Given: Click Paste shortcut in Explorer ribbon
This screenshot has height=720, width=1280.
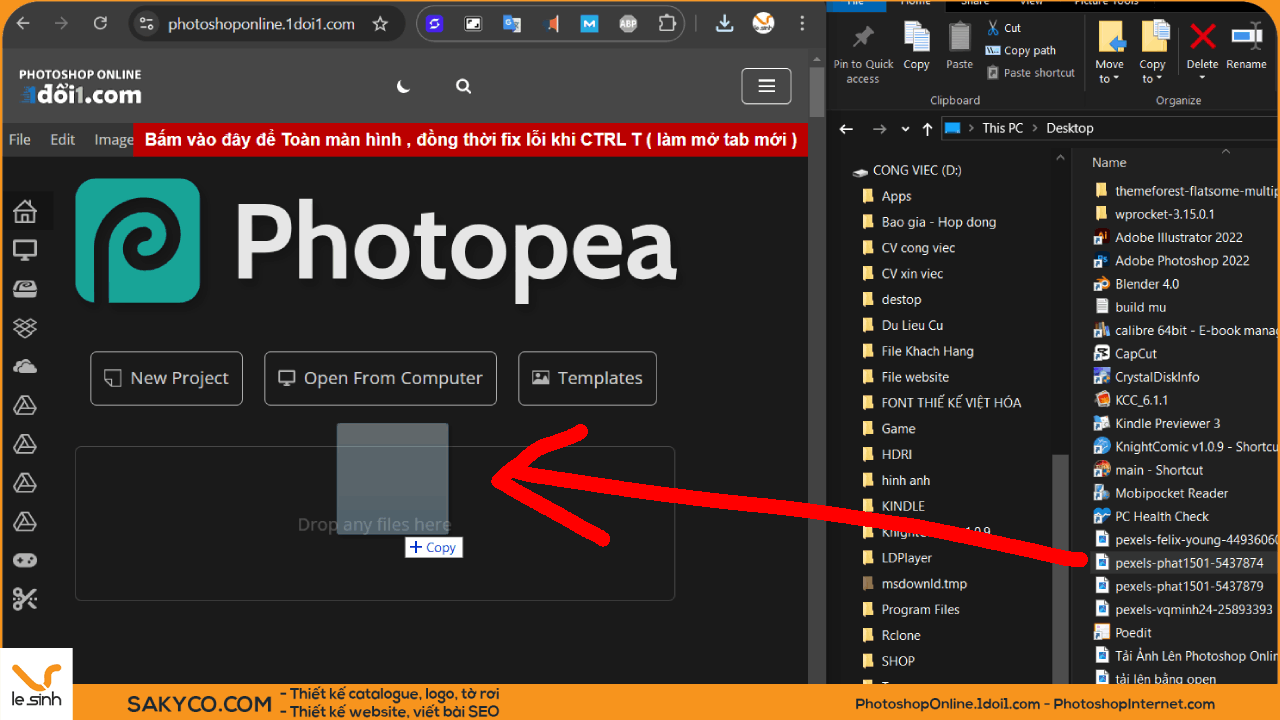Looking at the screenshot, I should point(1030,73).
